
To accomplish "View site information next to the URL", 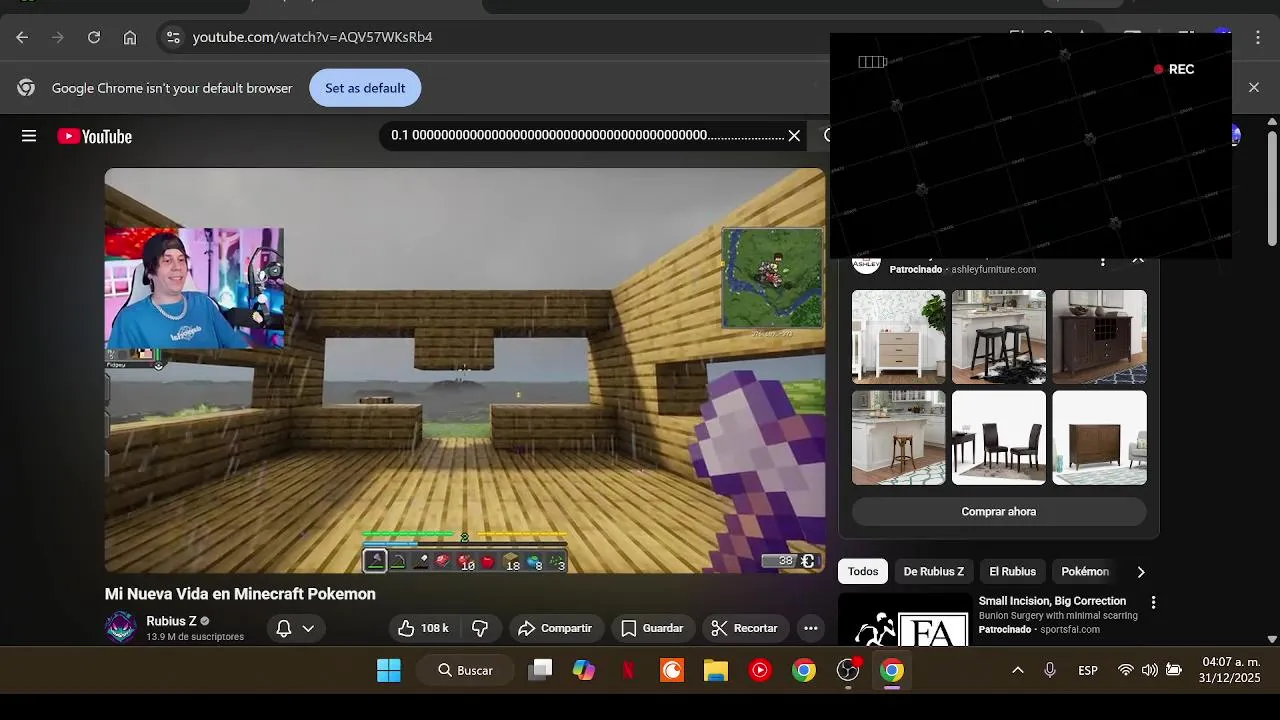I will pos(173,37).
